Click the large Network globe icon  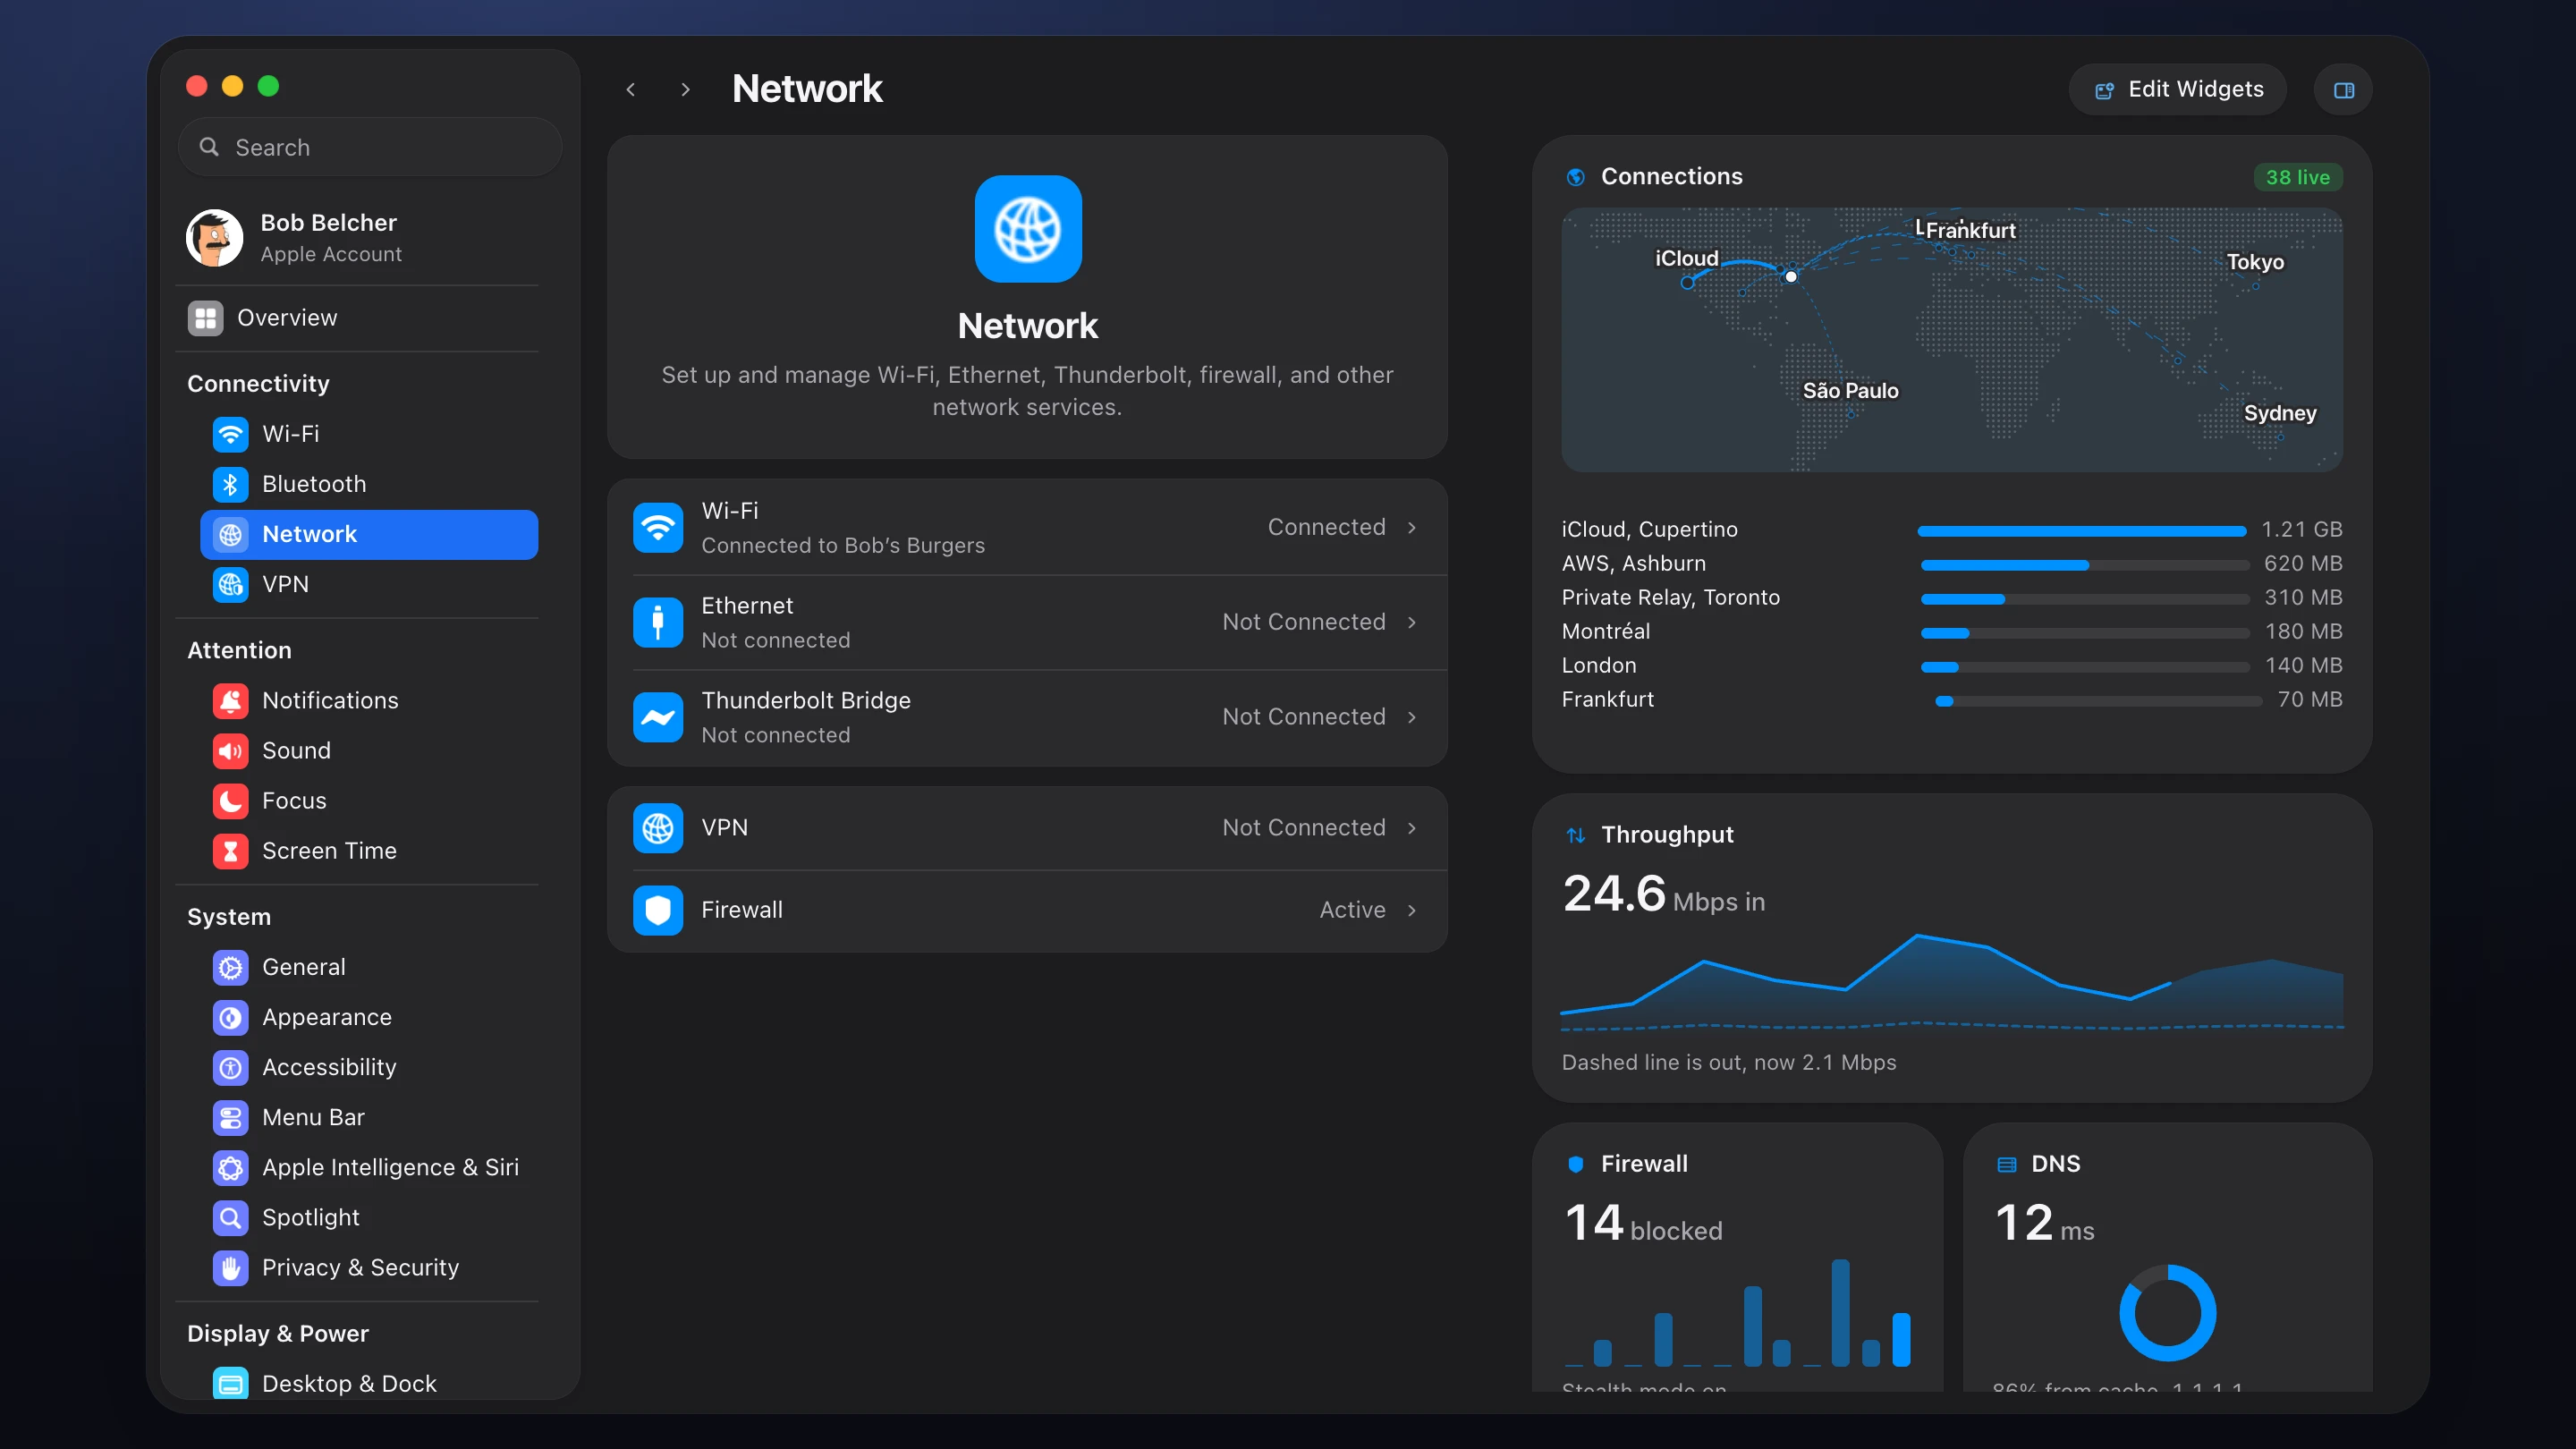tap(1027, 229)
